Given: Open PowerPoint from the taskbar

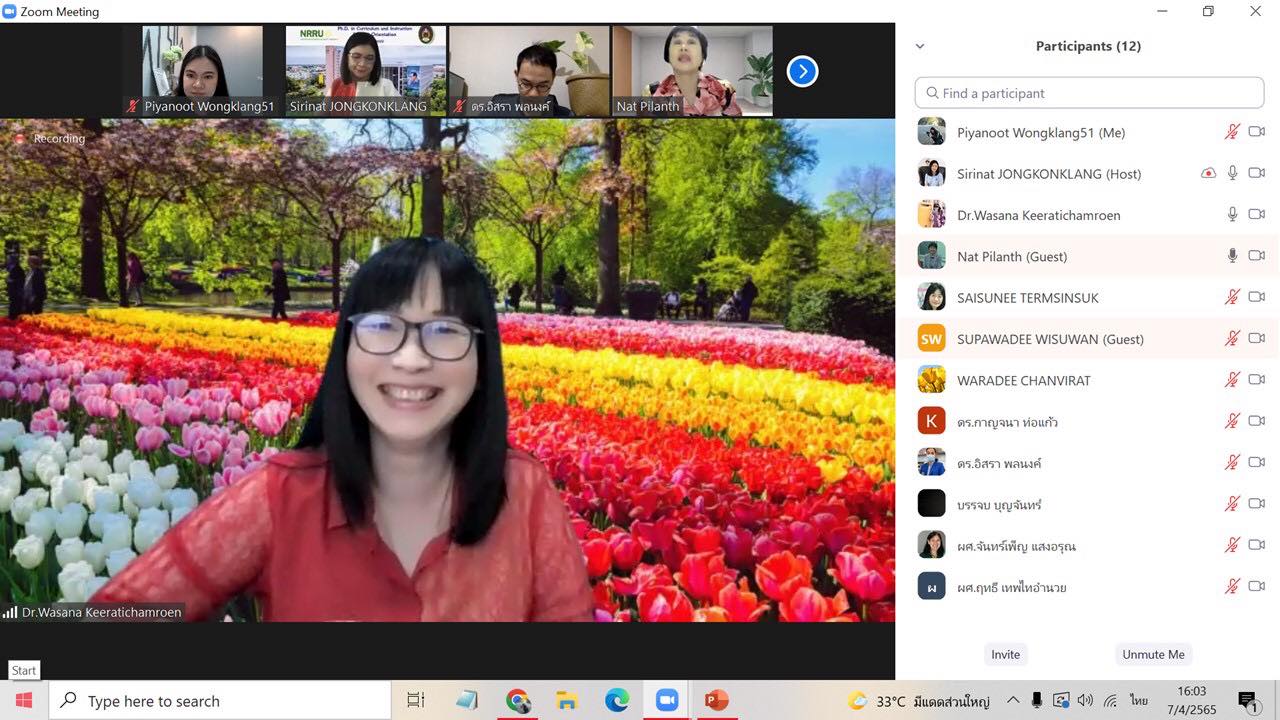Looking at the screenshot, I should tap(716, 700).
